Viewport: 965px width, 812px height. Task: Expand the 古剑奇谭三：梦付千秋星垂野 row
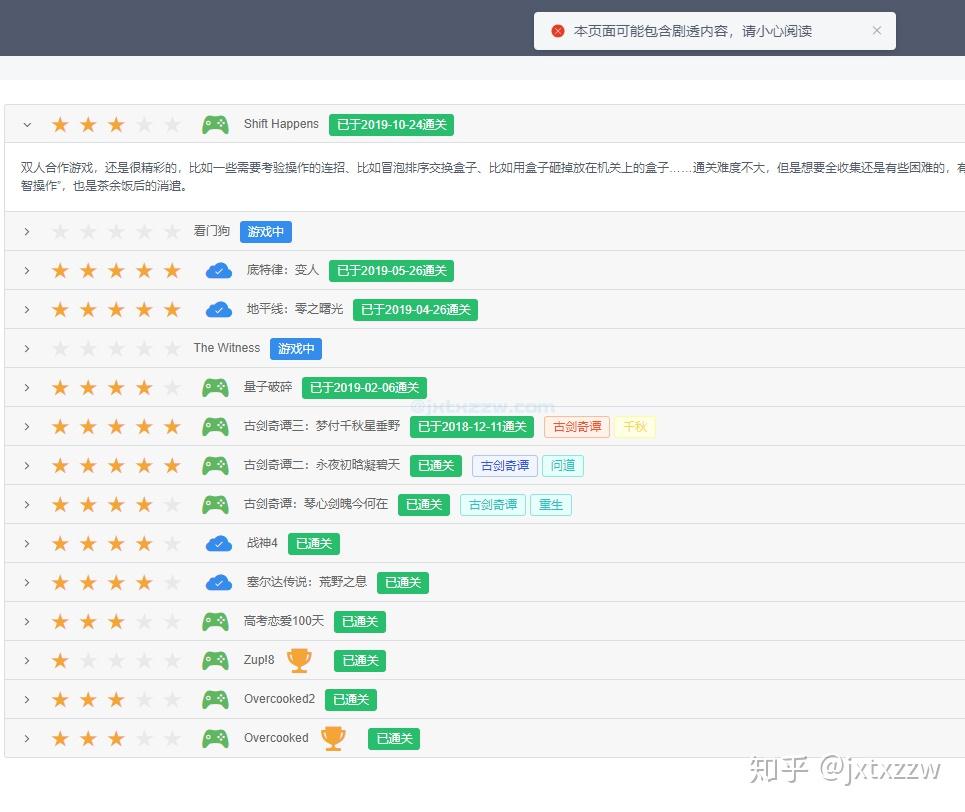click(x=27, y=426)
